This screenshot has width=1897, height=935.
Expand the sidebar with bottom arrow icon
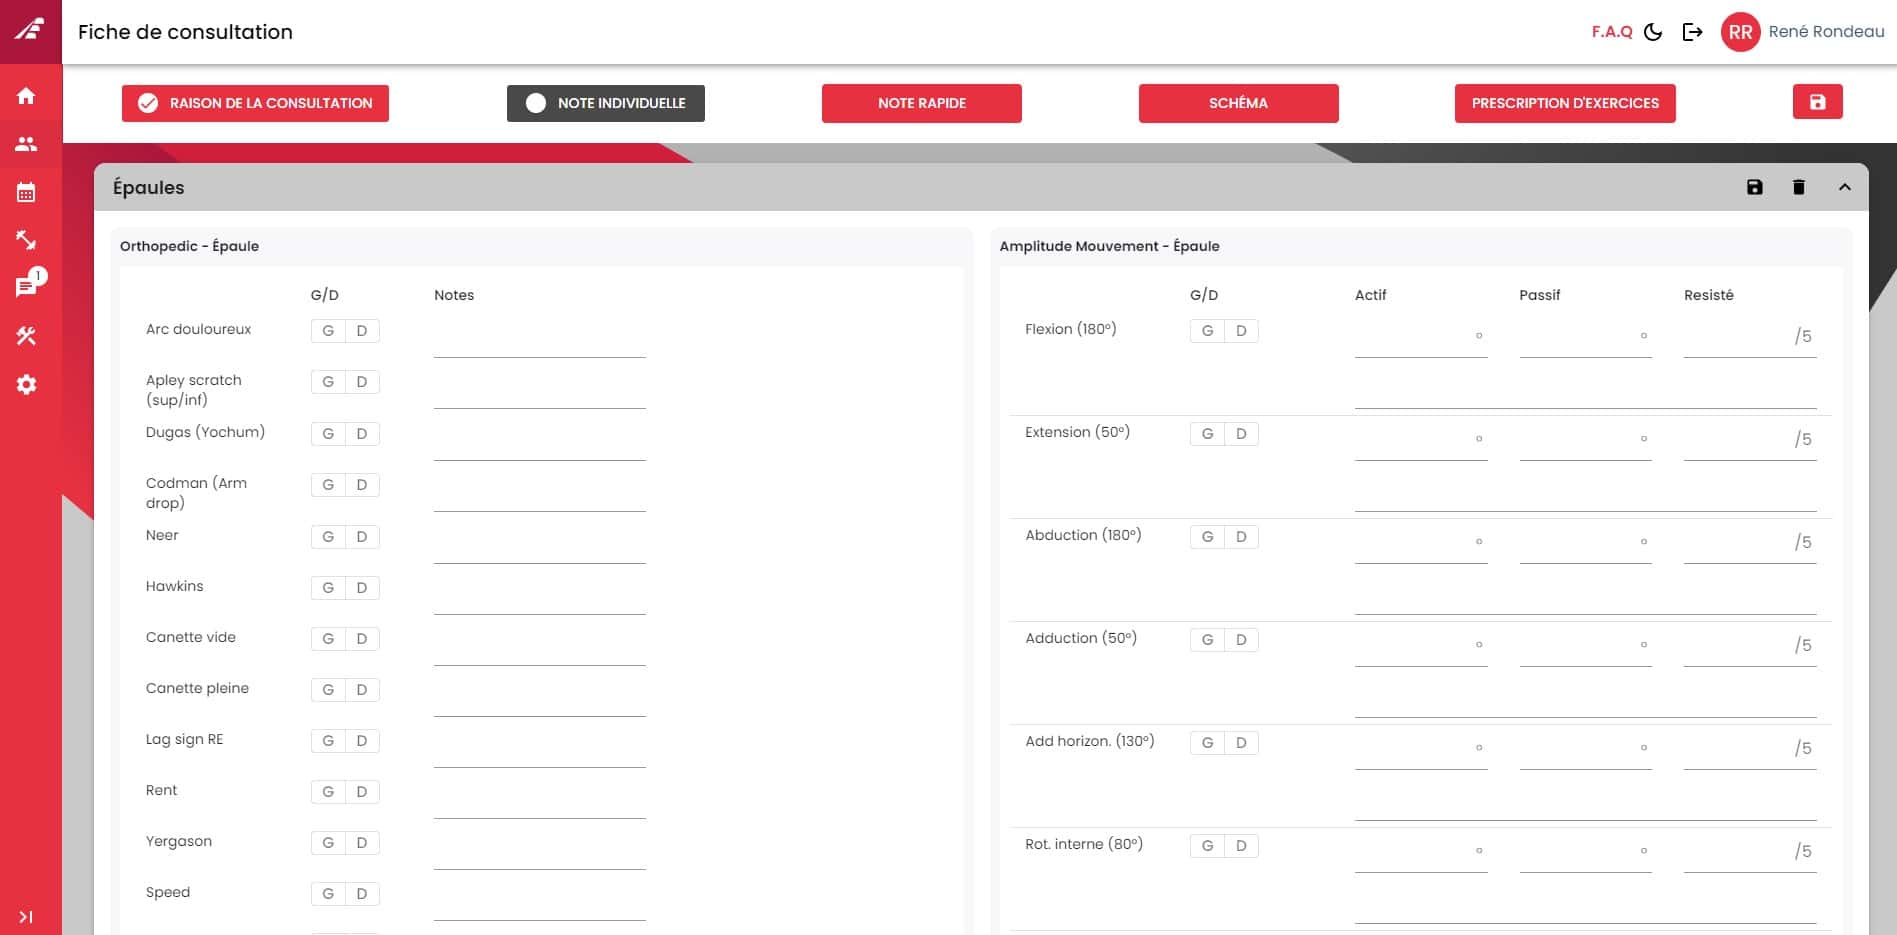pyautogui.click(x=26, y=917)
